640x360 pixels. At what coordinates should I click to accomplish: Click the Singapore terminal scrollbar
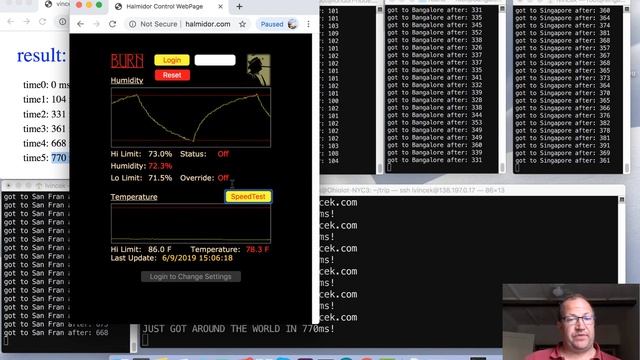click(x=627, y=89)
